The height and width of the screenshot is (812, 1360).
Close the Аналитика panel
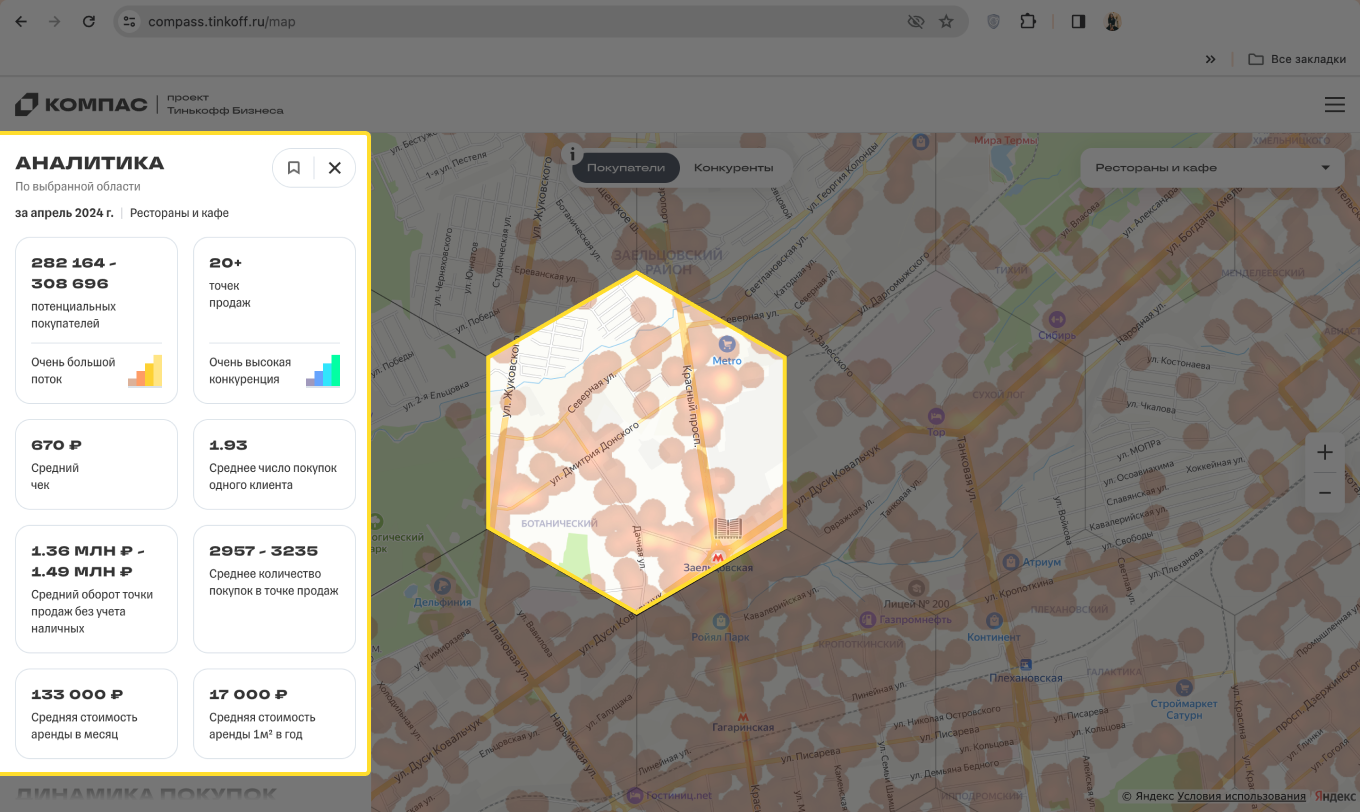(x=335, y=168)
